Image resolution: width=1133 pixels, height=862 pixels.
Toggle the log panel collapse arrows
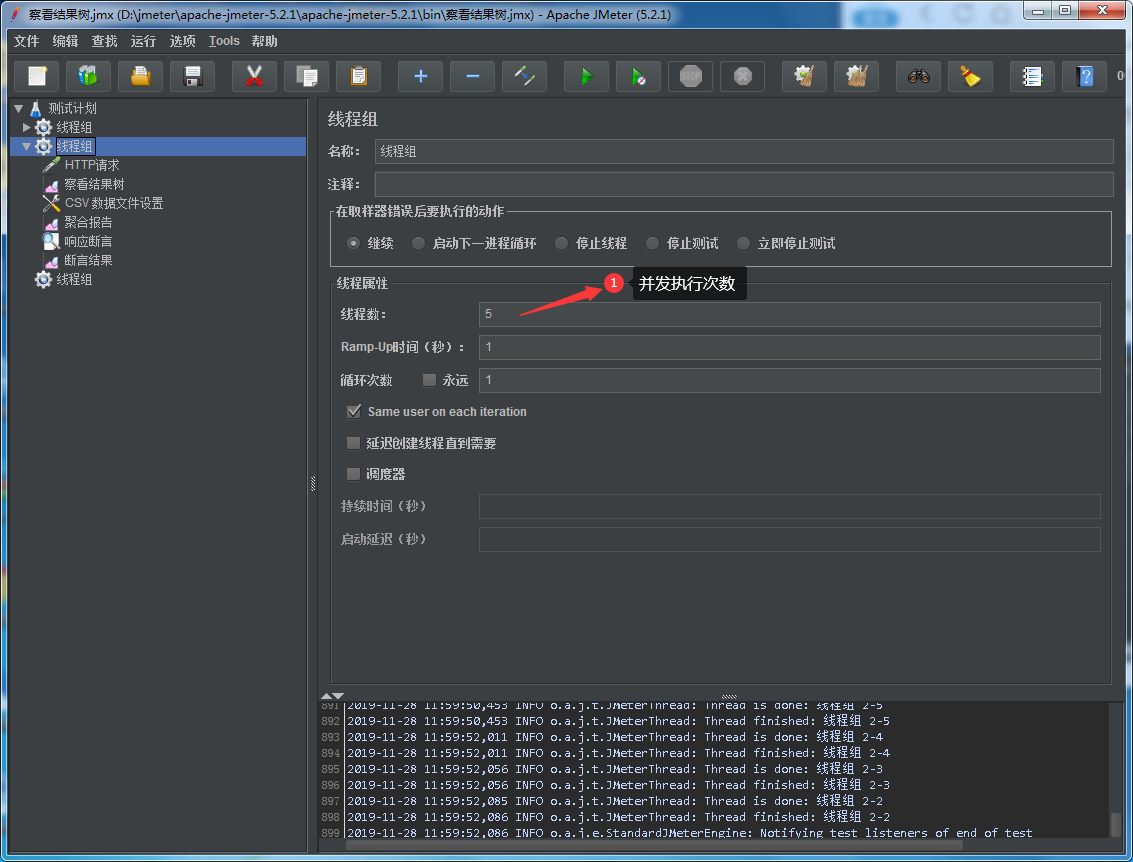(332, 695)
